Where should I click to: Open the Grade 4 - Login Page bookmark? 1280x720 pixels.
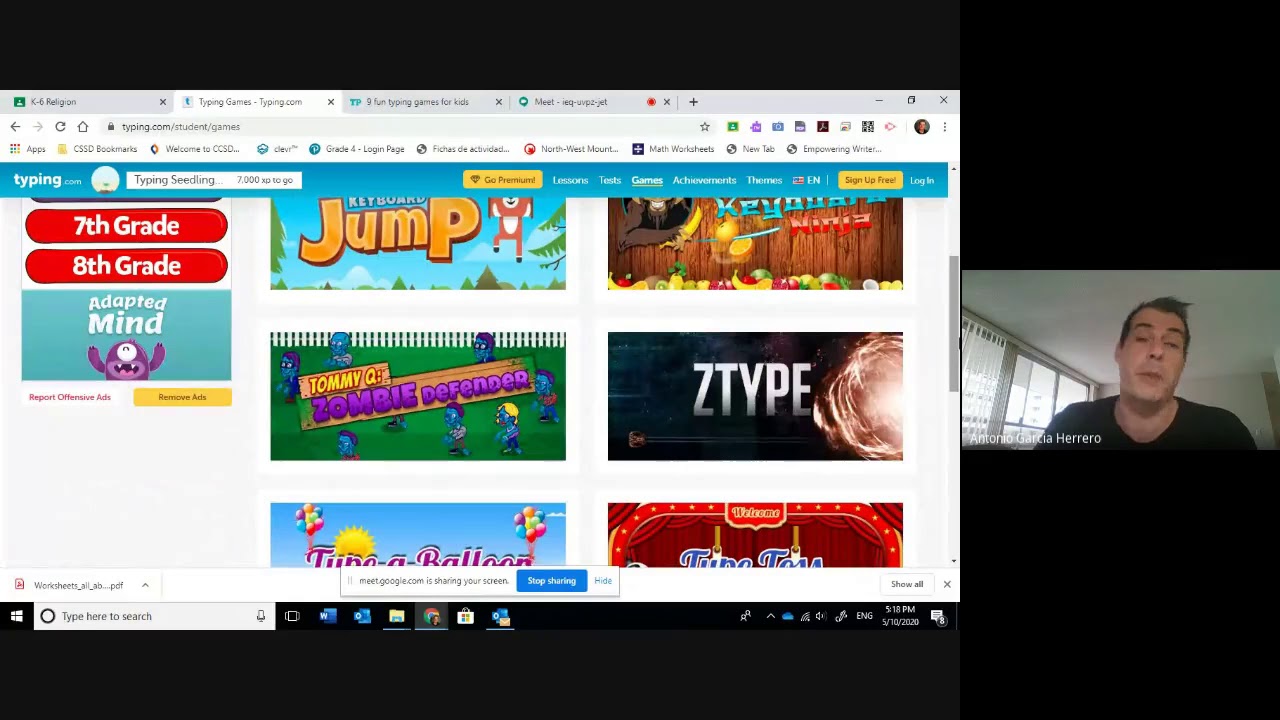click(357, 149)
